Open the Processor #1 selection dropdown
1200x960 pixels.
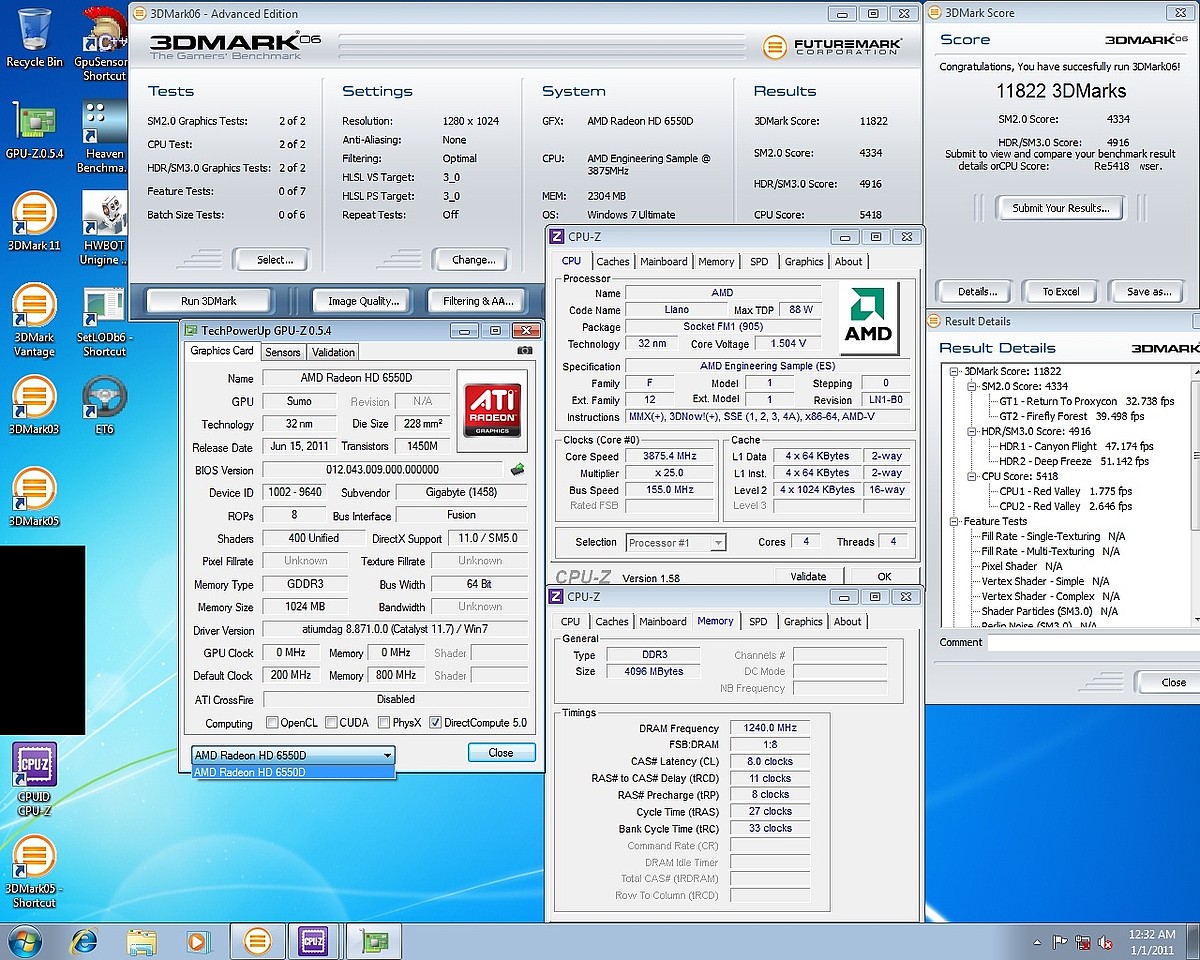coord(676,542)
